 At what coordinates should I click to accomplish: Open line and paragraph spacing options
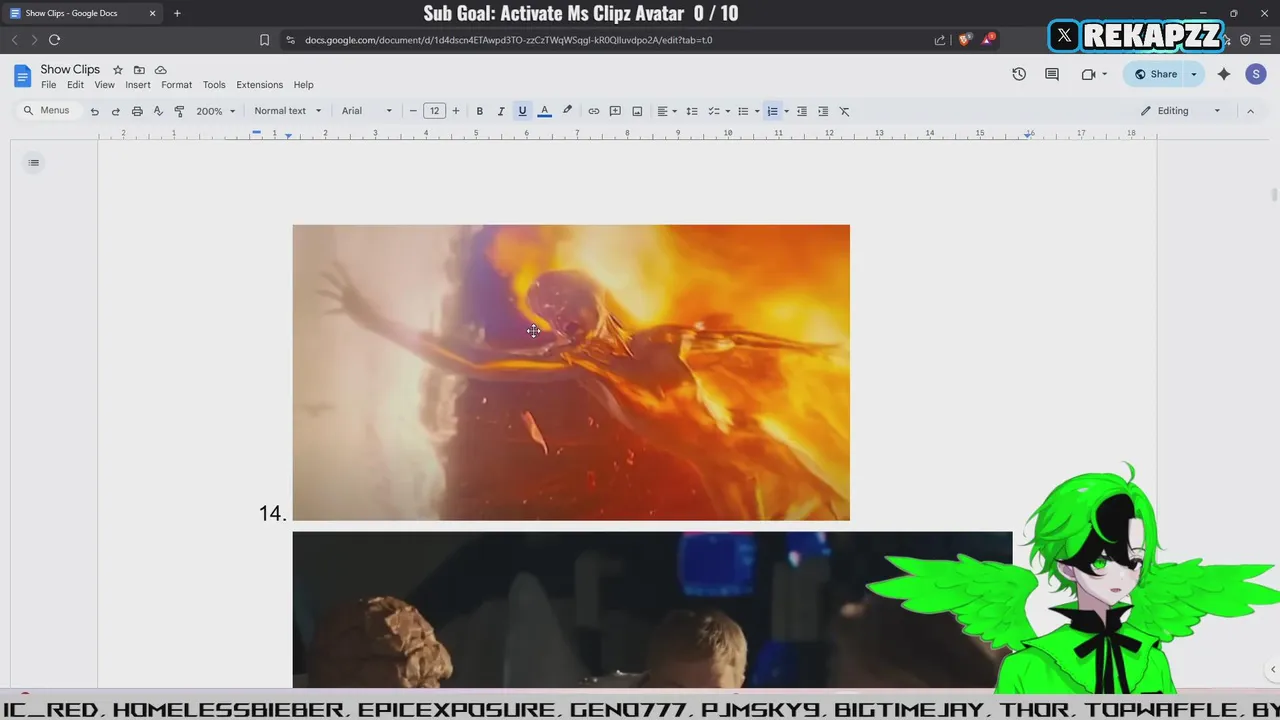(692, 111)
